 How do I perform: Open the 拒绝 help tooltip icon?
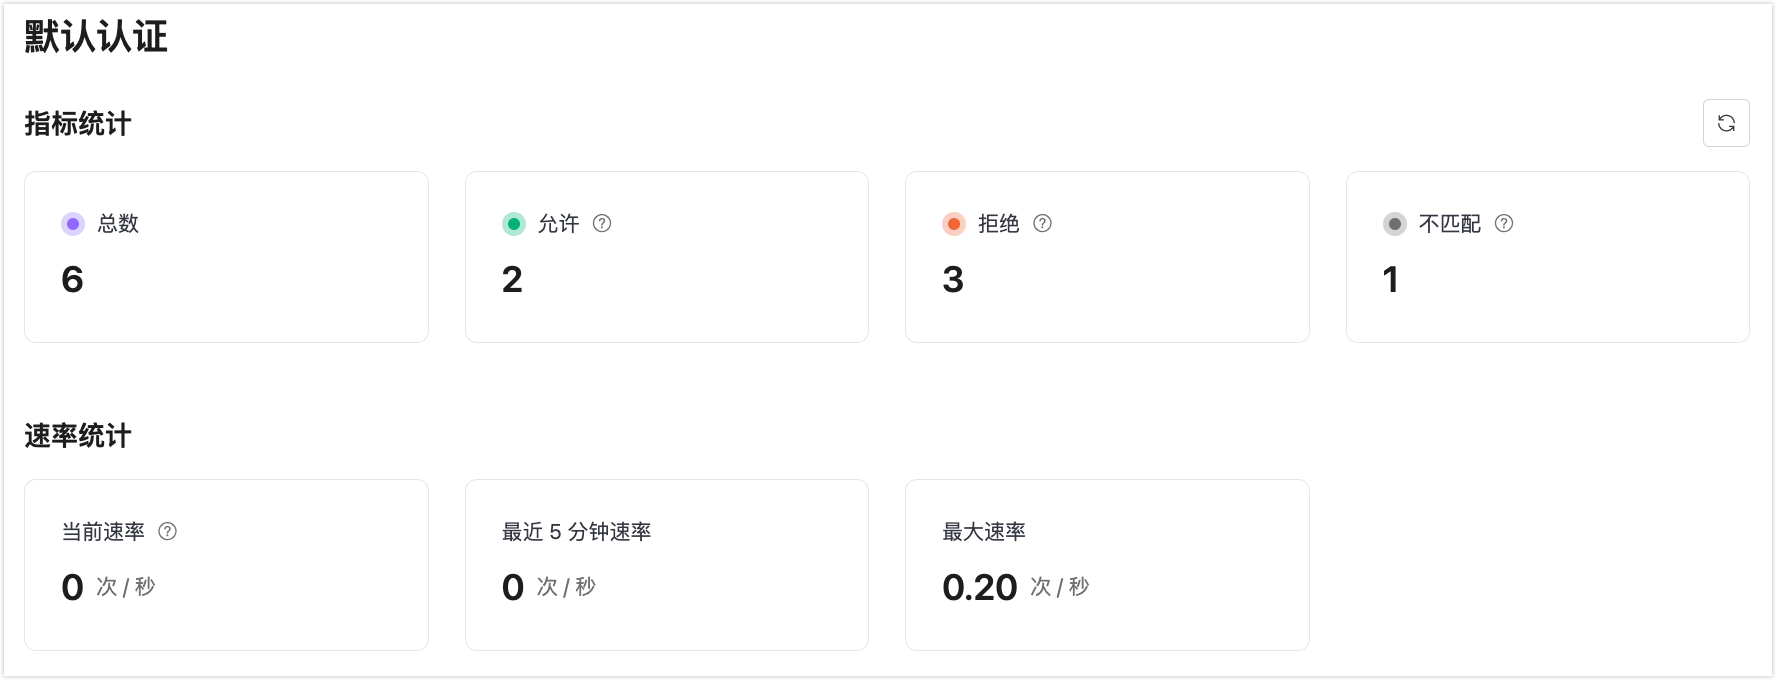[x=1043, y=224]
